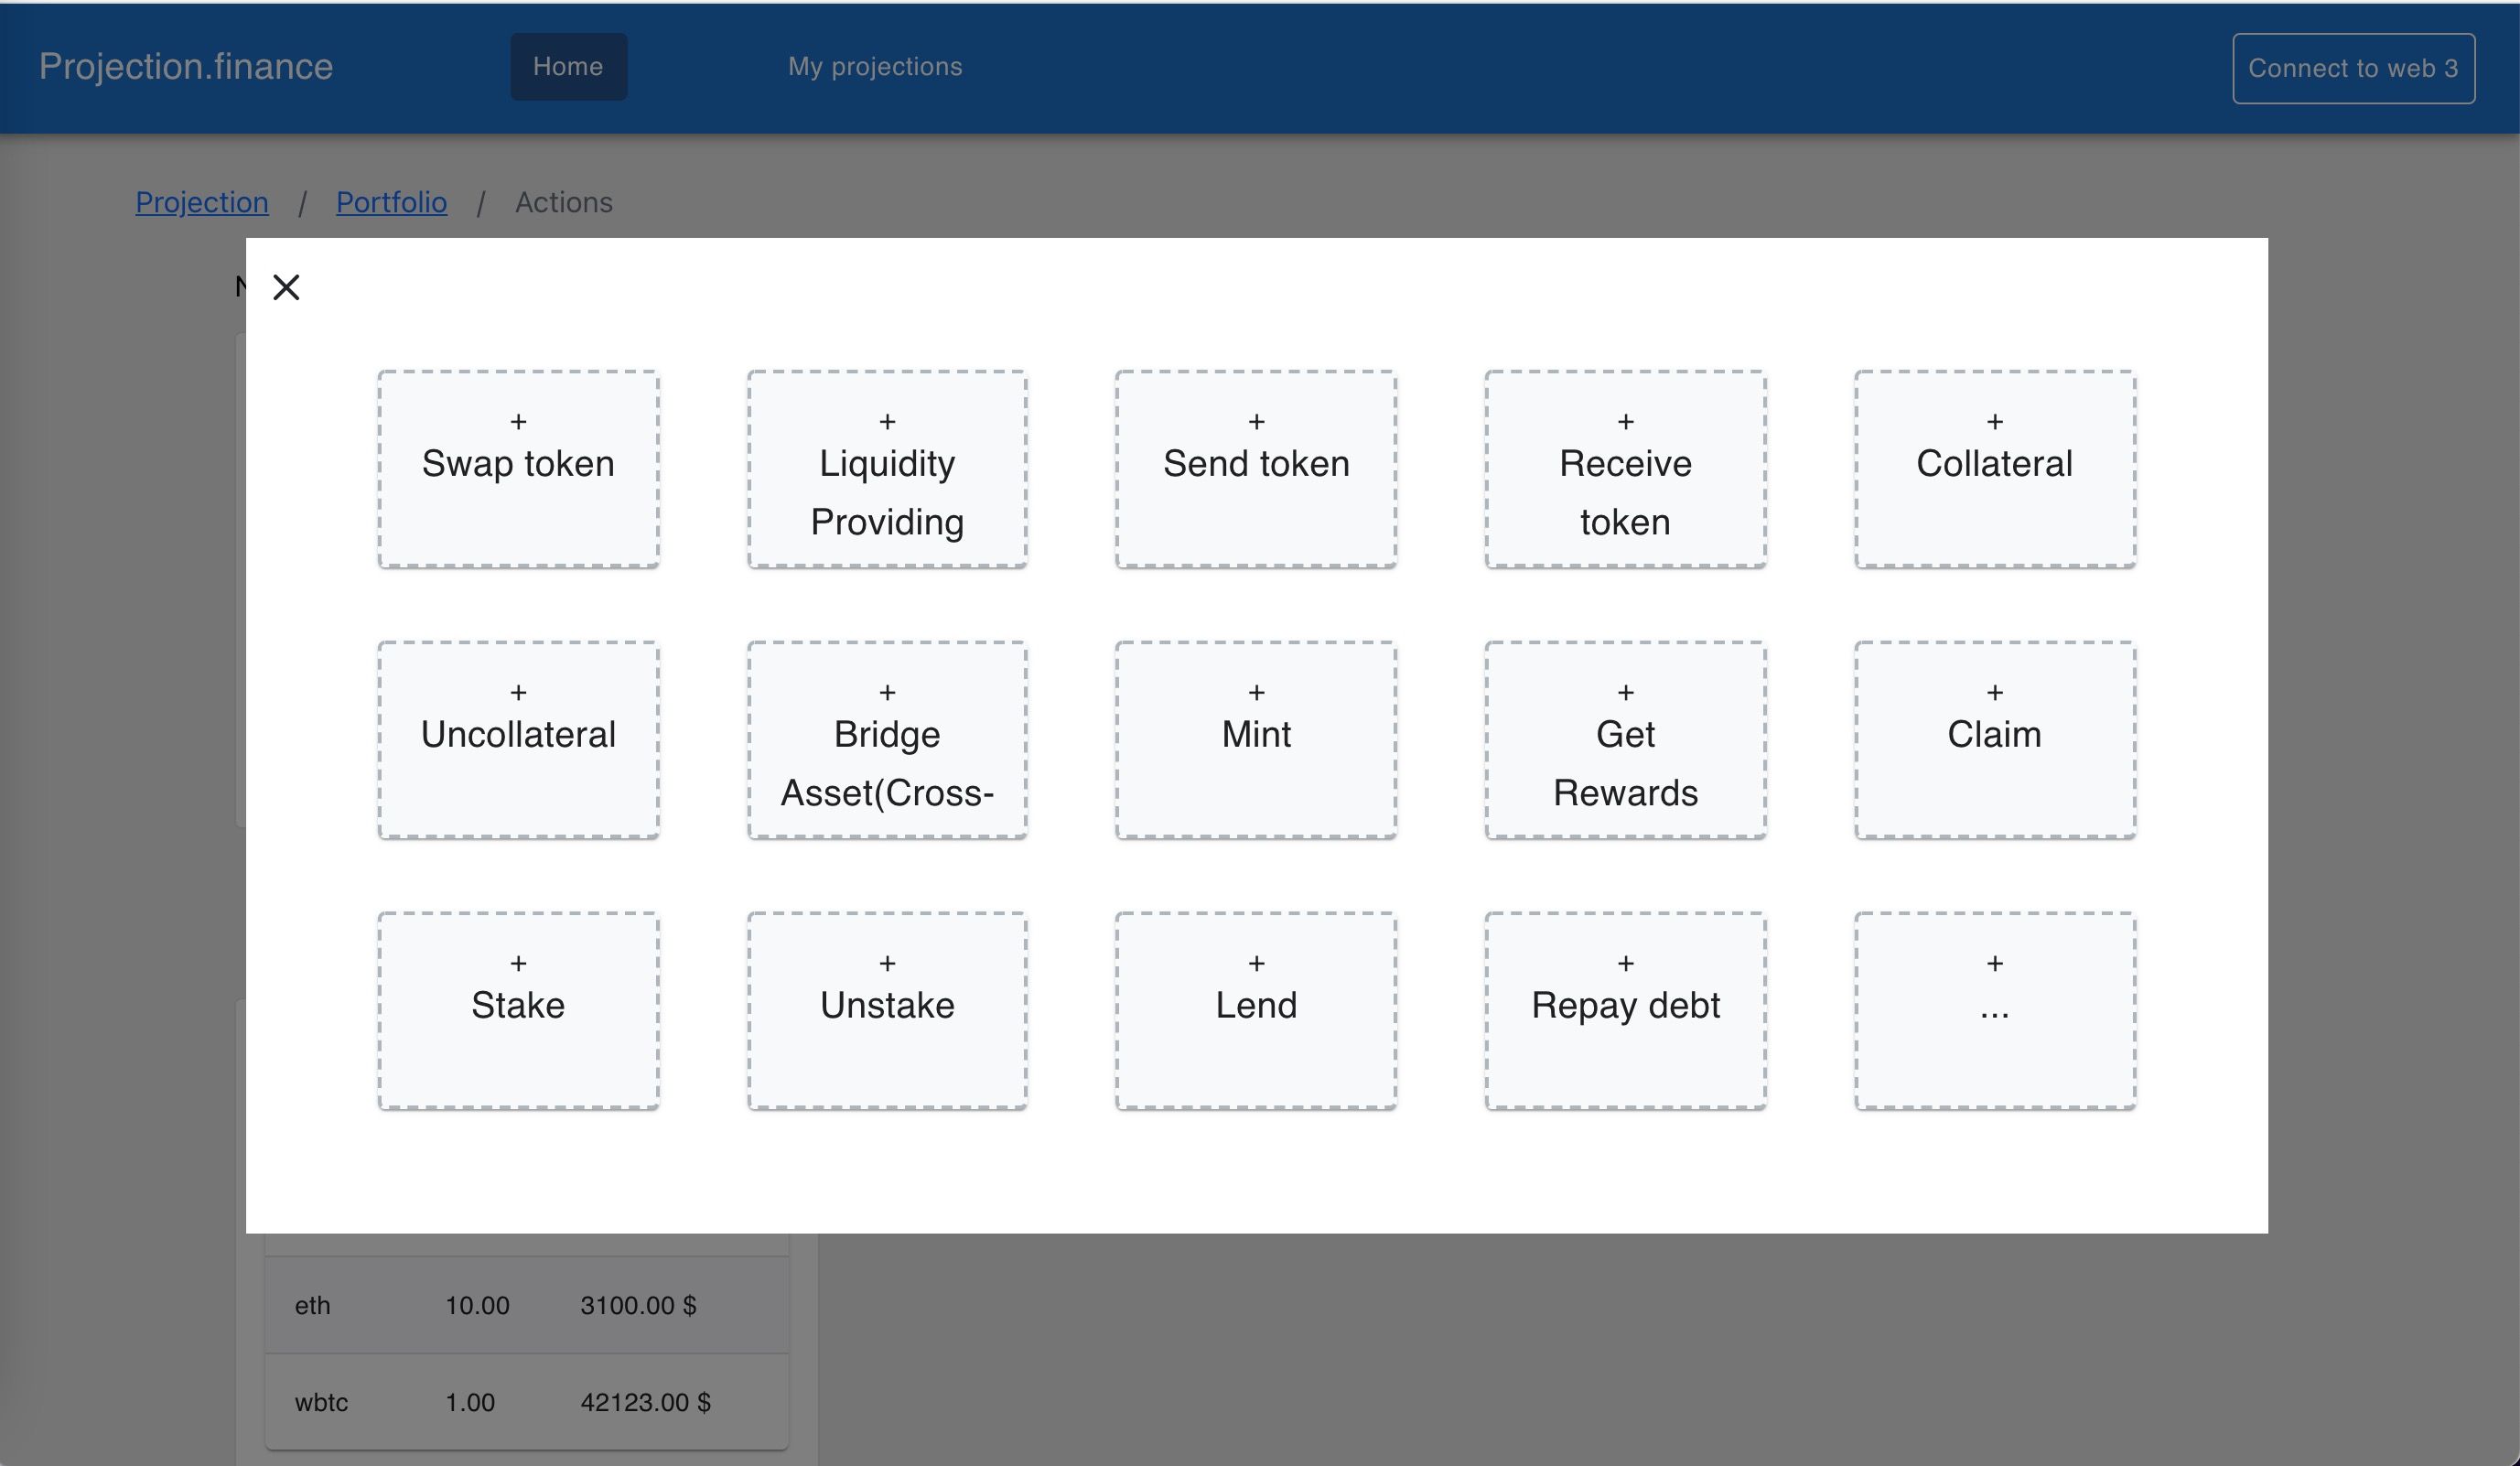Navigate to My projections tab
2520x1466 pixels.
point(875,65)
